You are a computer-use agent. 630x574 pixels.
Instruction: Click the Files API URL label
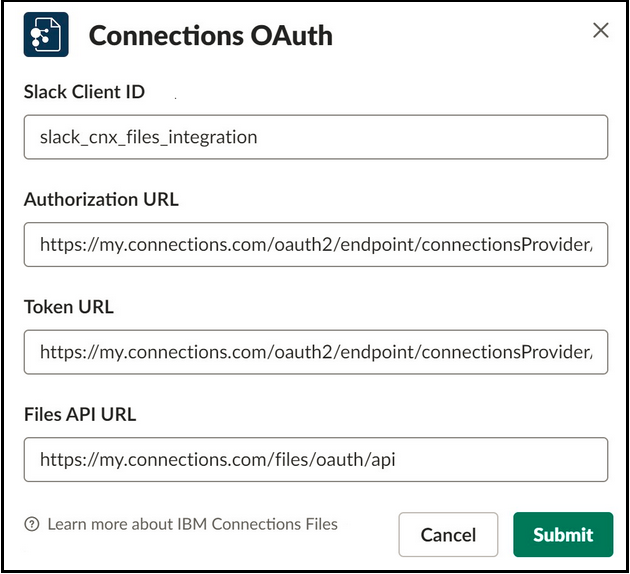pos(80,415)
